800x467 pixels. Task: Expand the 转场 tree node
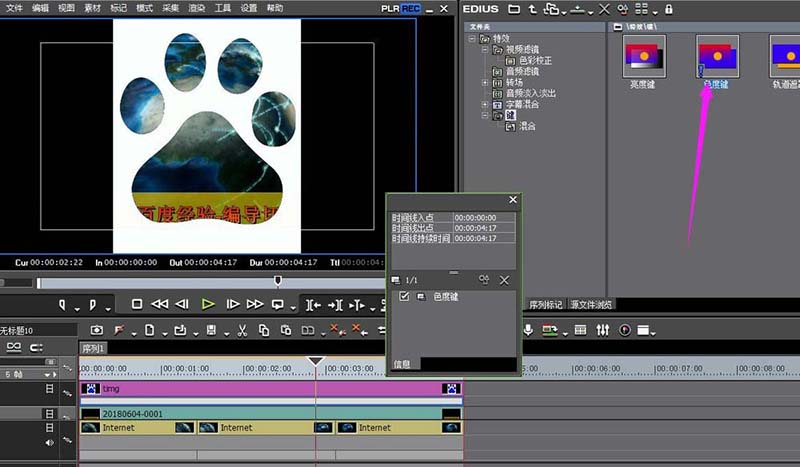coord(485,82)
